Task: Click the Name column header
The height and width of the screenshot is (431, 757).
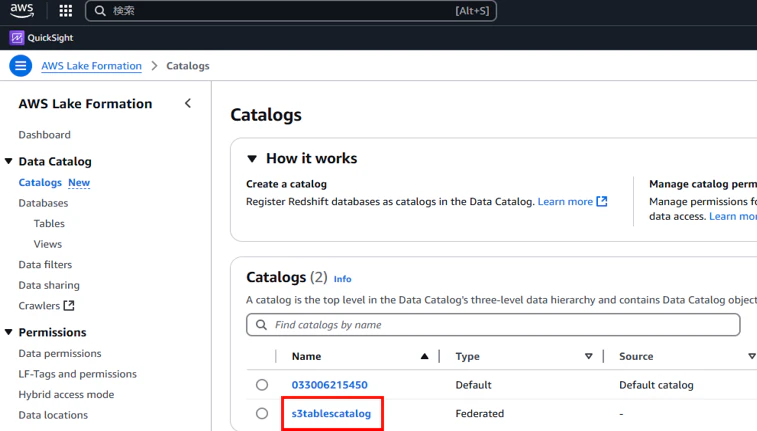Action: tap(307, 356)
